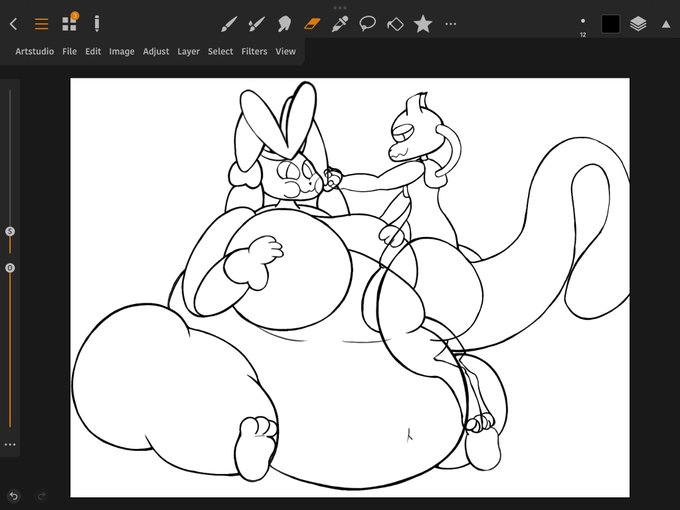Select the Lasso selection tool

coord(367,23)
